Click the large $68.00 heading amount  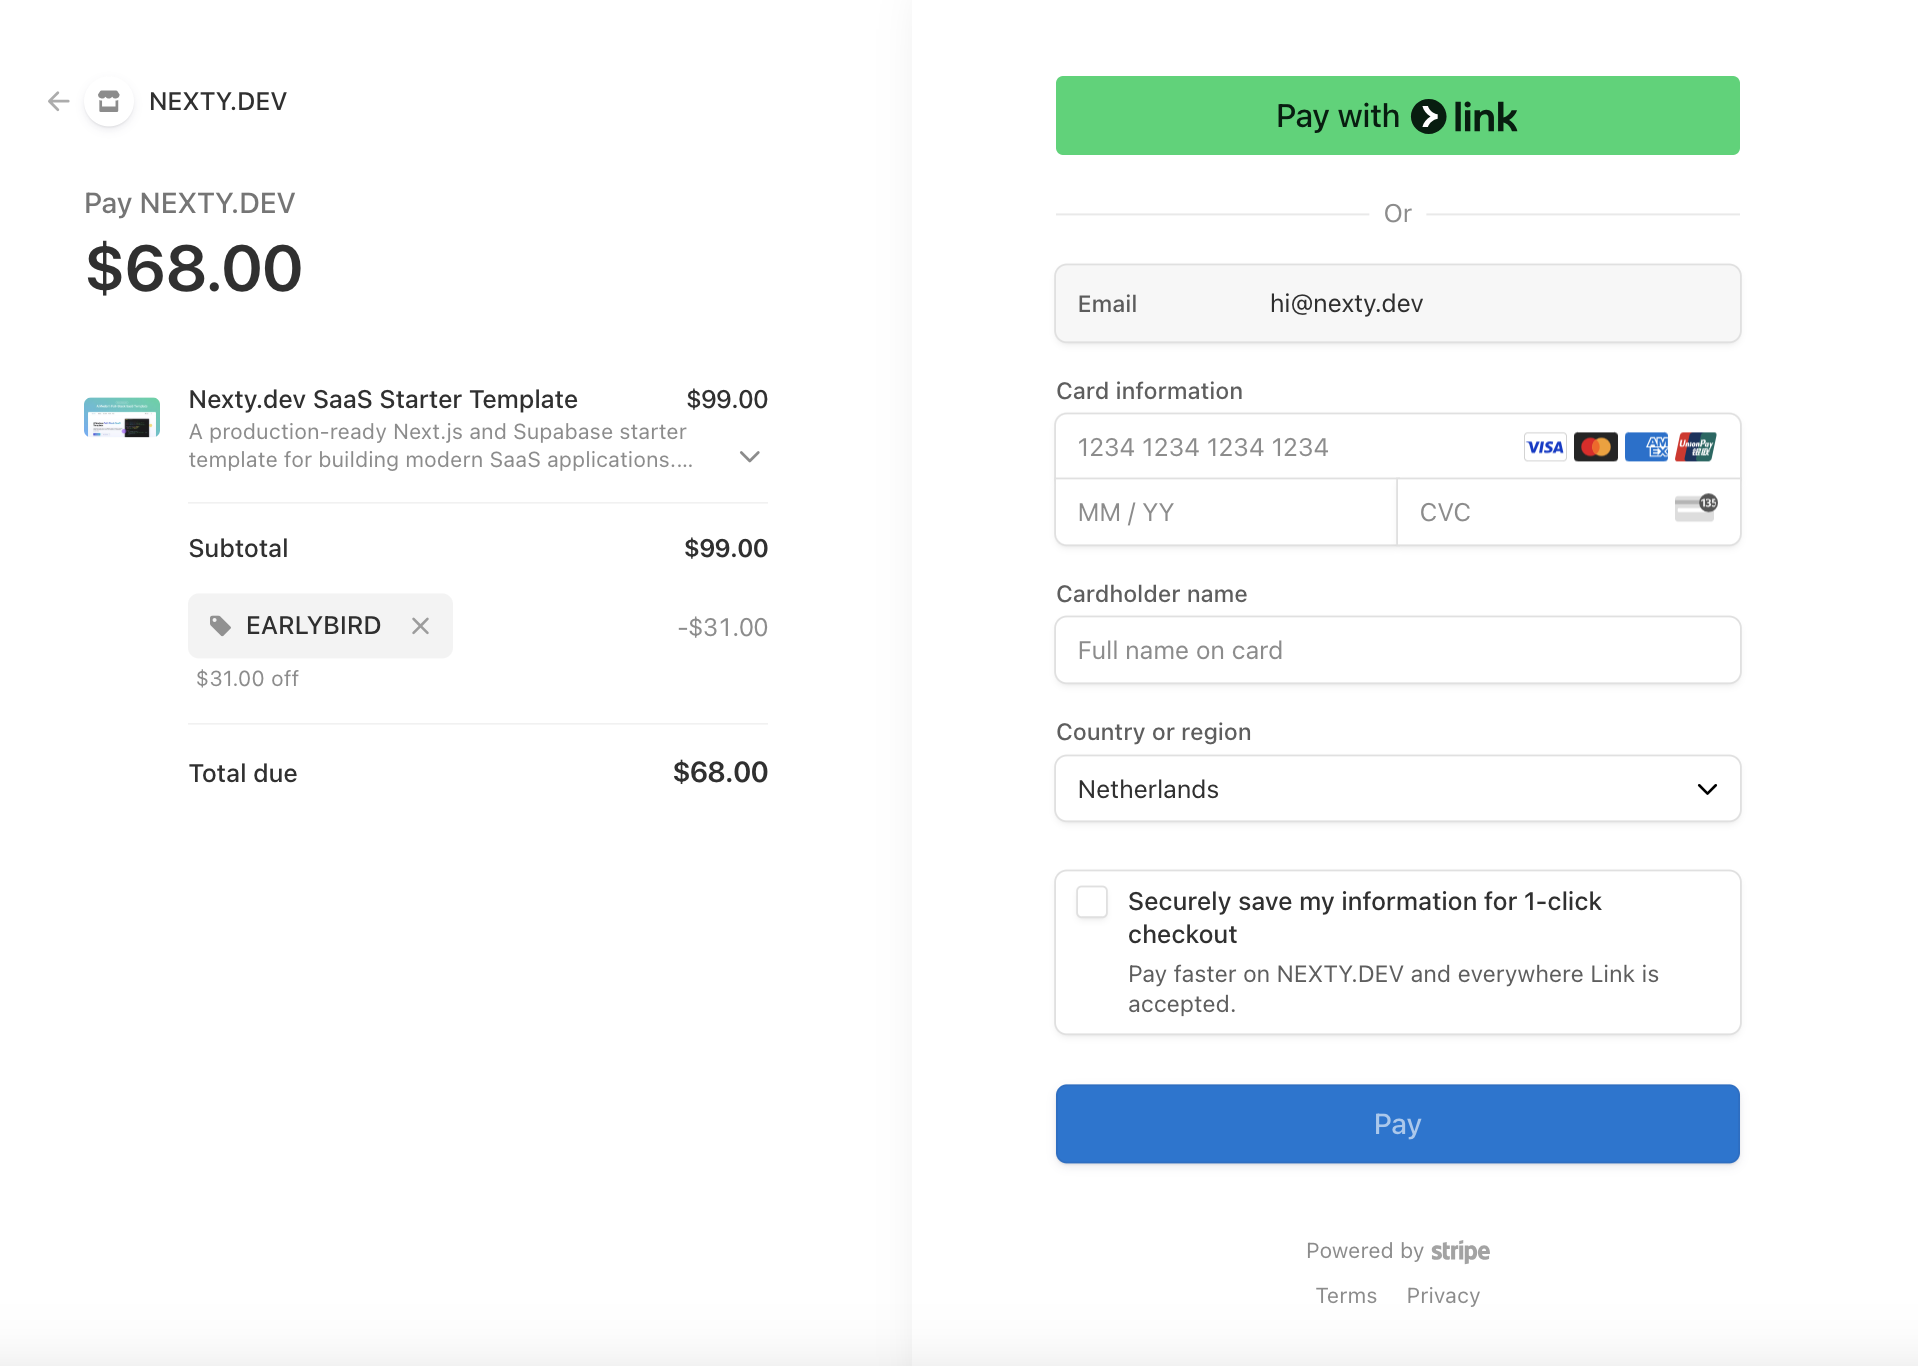point(194,269)
